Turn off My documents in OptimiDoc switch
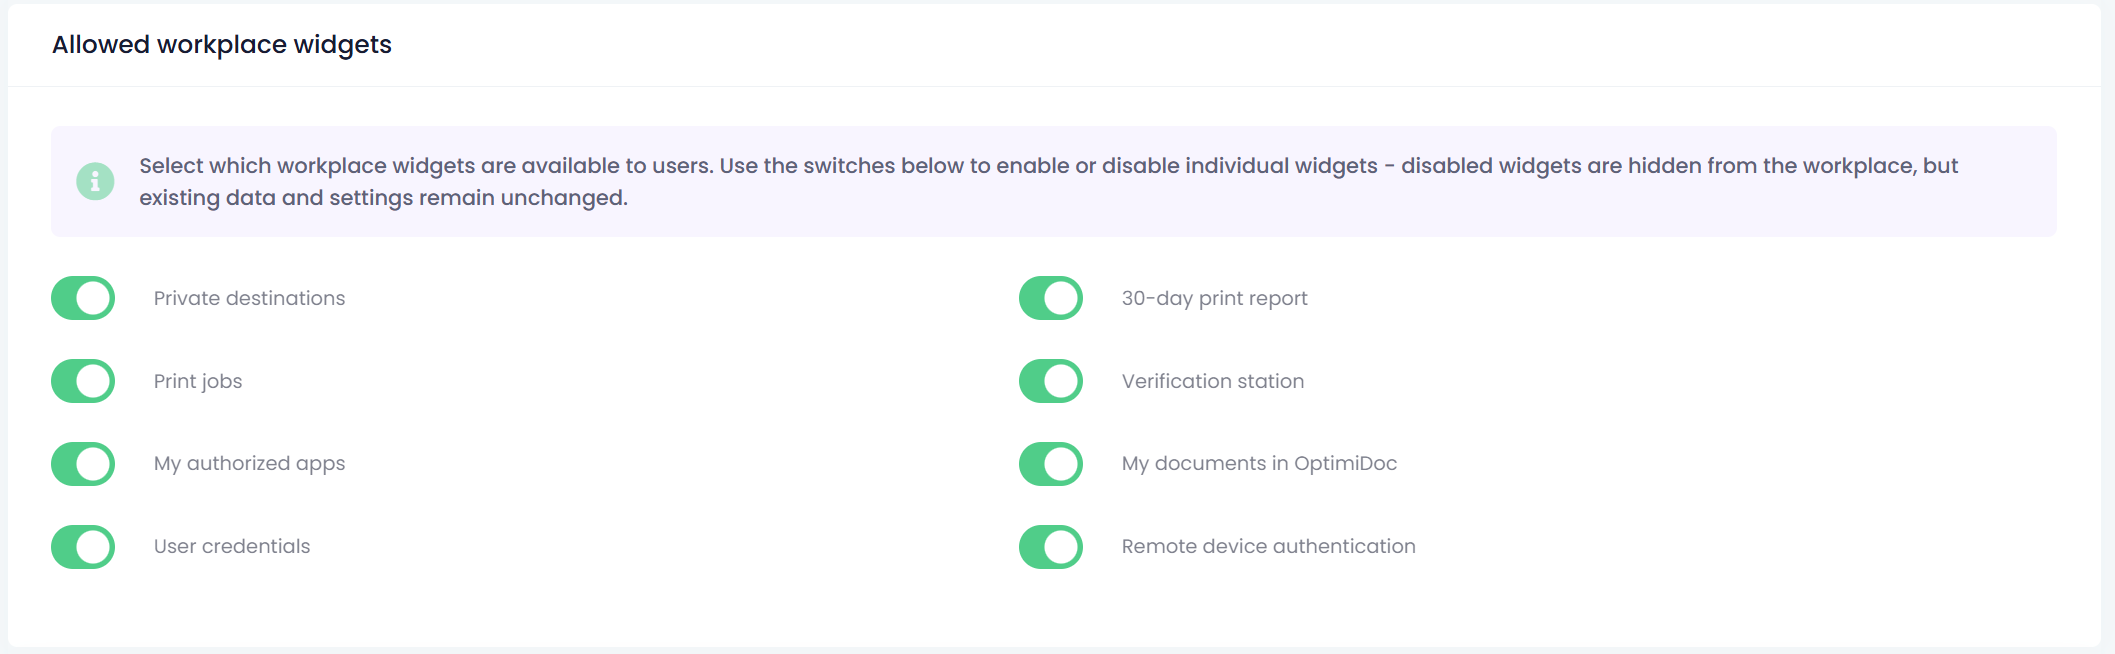 click(x=1051, y=464)
